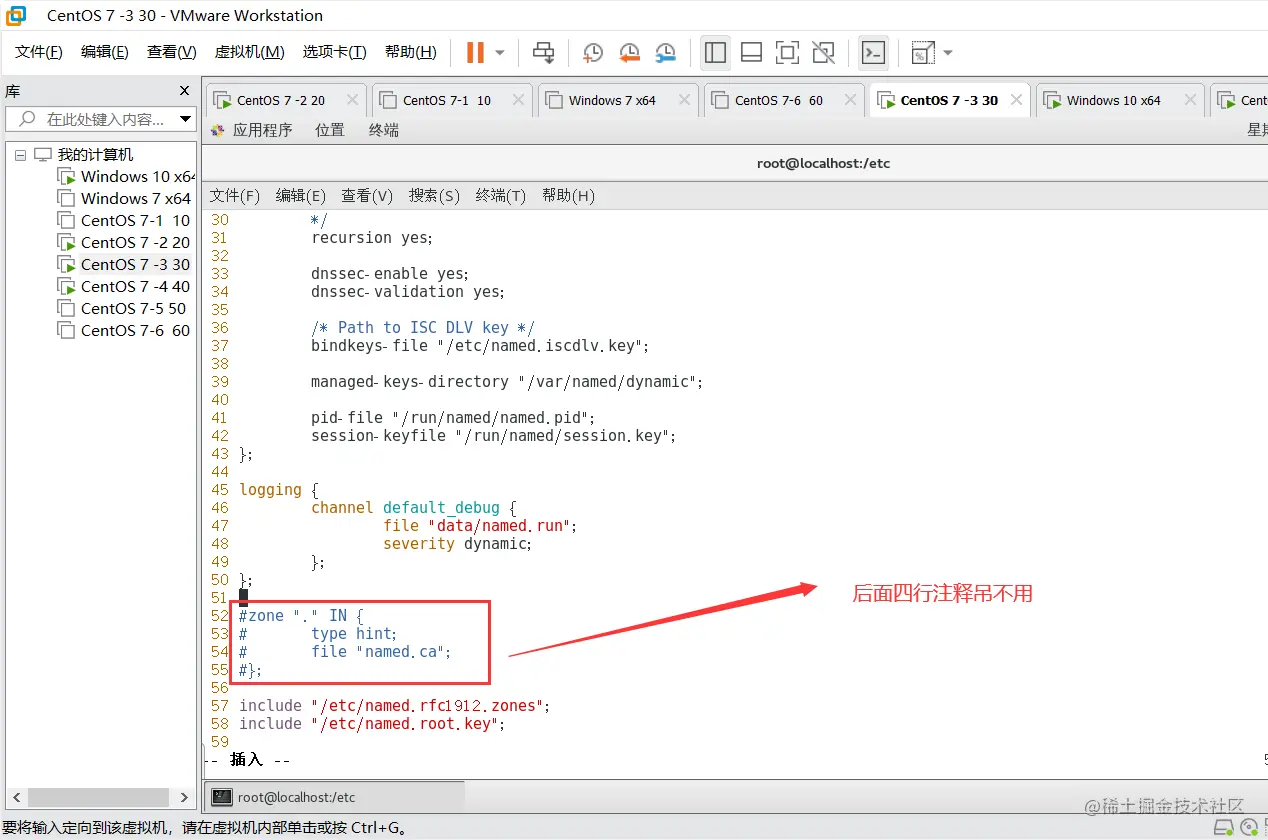1268x840 pixels.
Task: Close the Windows 7 x64 tab
Action: [x=684, y=100]
